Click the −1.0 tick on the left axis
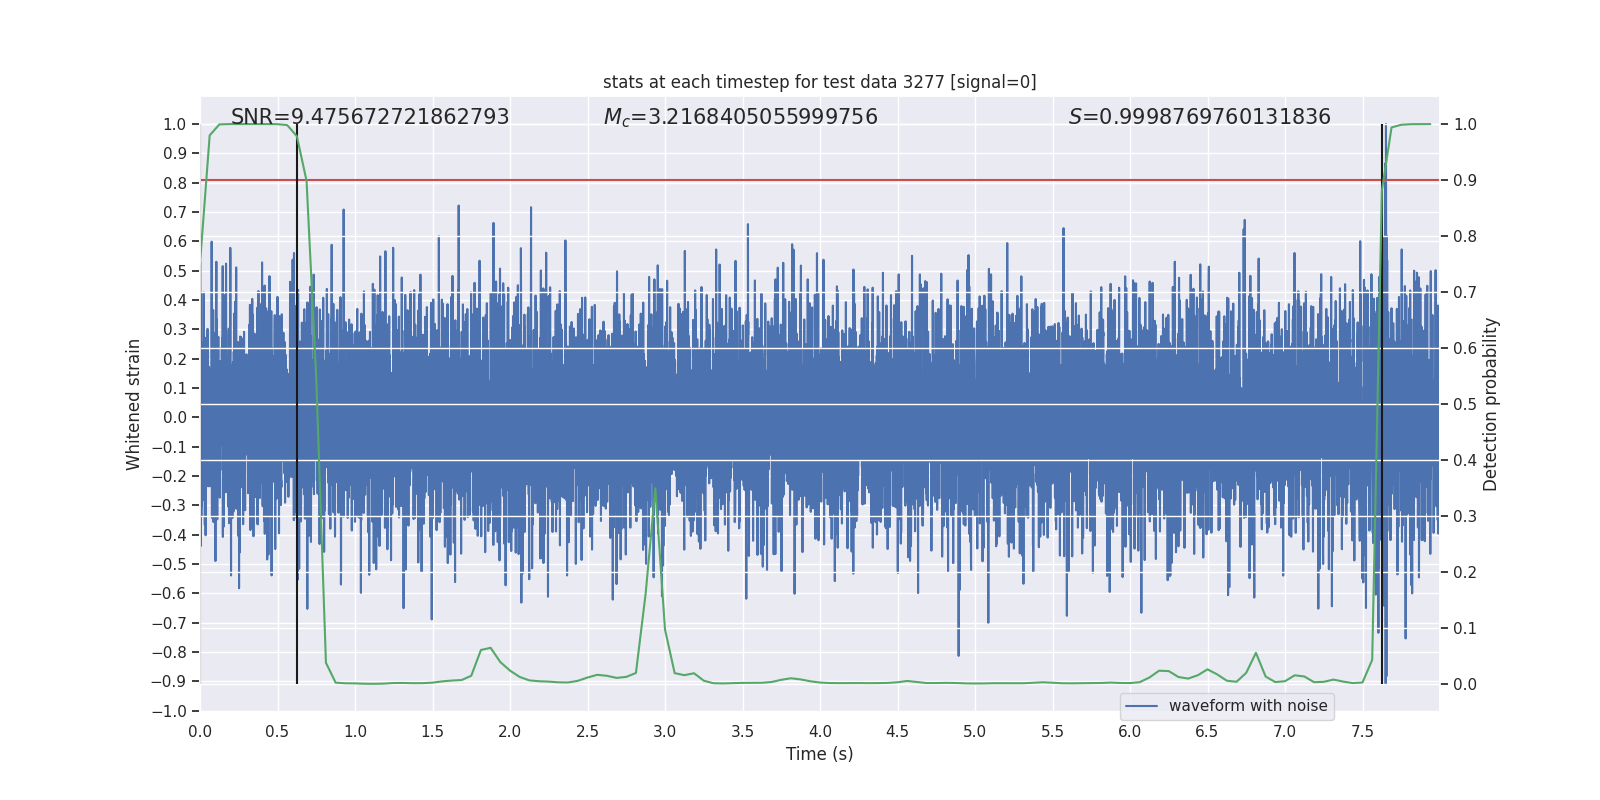 [168, 711]
